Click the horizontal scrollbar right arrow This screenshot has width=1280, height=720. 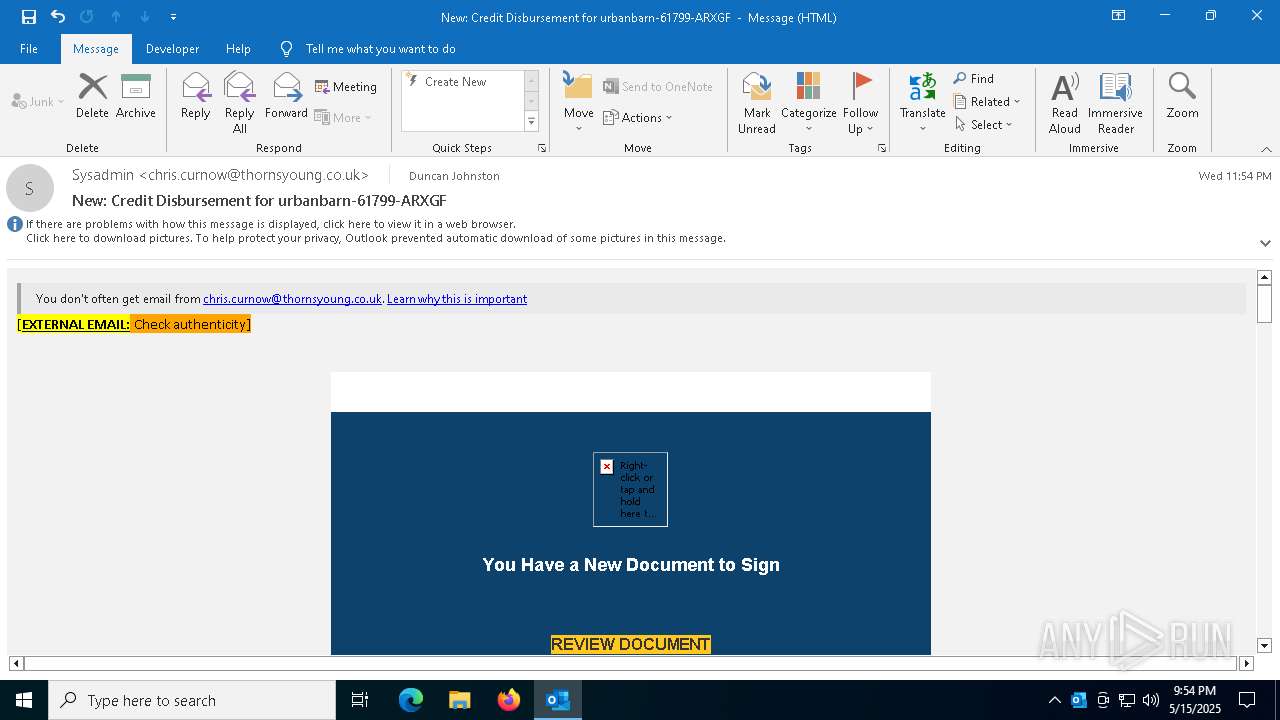1246,663
